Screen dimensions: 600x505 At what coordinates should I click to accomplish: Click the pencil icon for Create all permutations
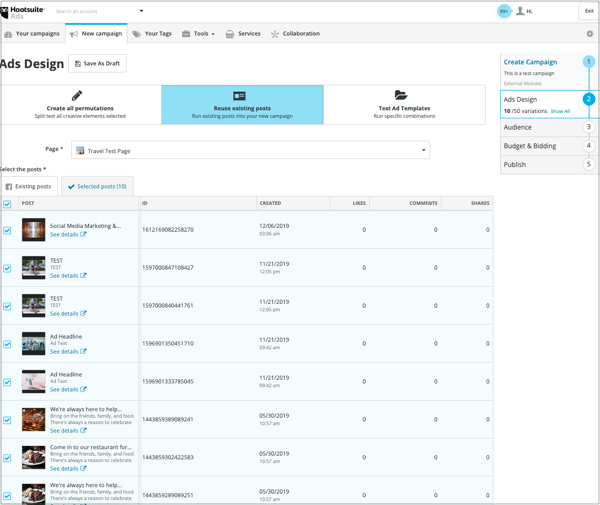pos(77,95)
